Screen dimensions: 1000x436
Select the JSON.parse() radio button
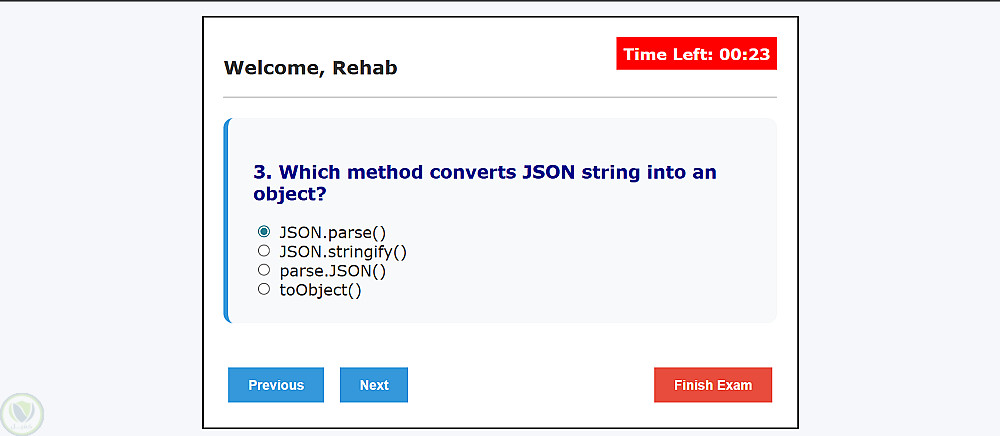pyautogui.click(x=264, y=231)
